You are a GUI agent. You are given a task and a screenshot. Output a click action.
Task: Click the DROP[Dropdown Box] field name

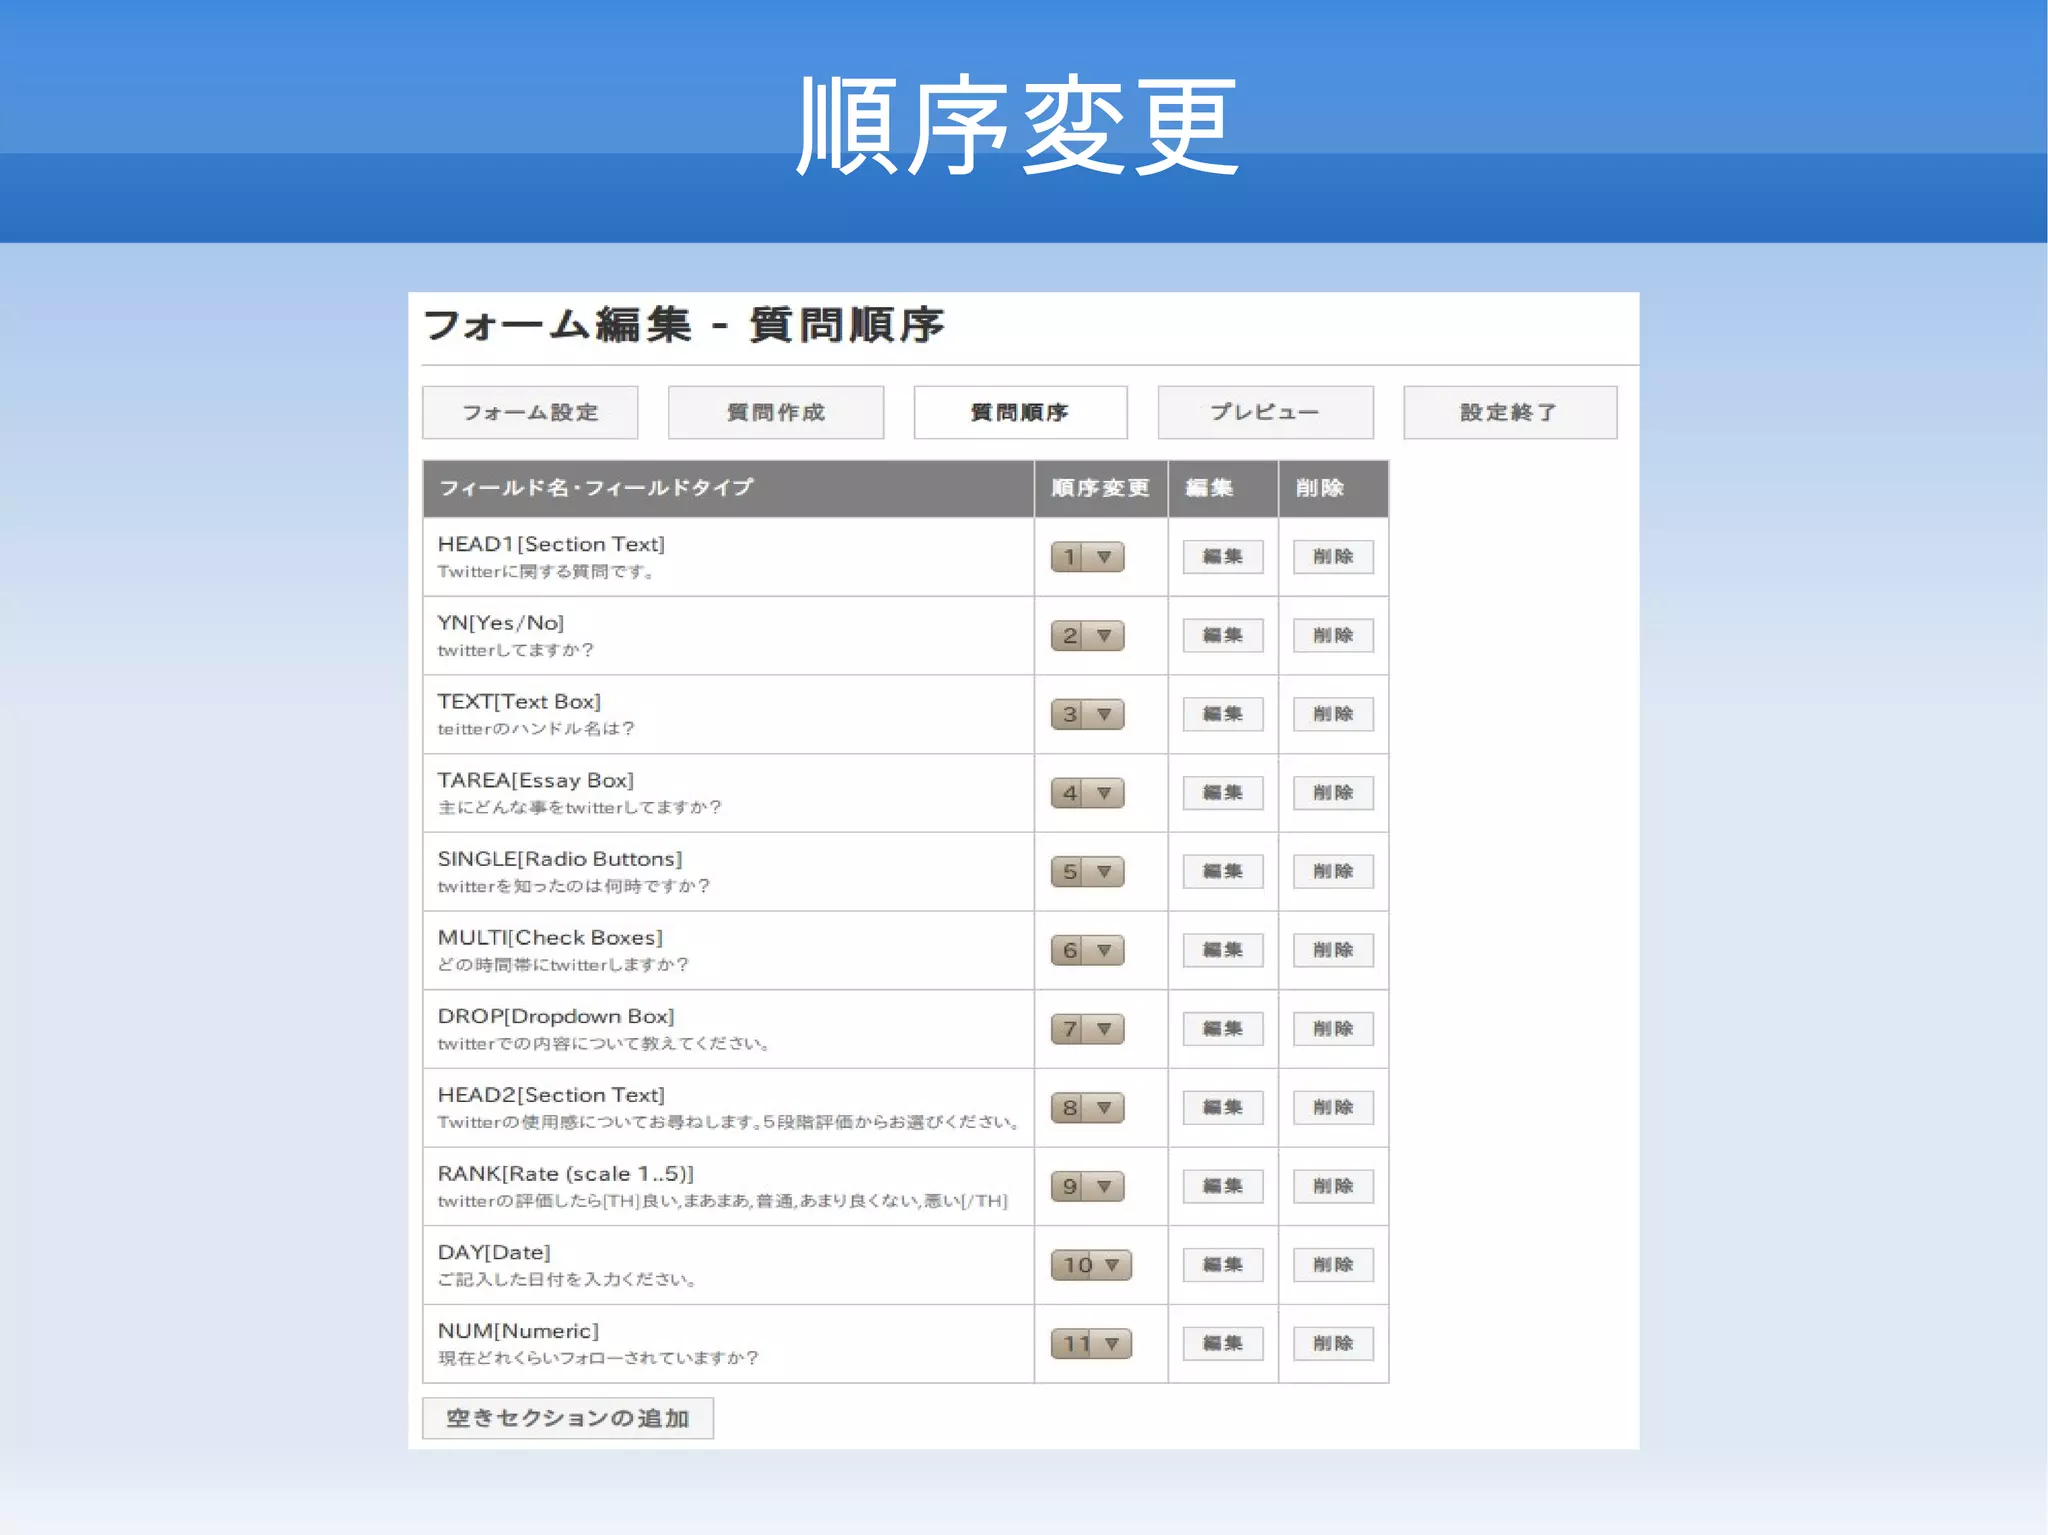tap(556, 1016)
